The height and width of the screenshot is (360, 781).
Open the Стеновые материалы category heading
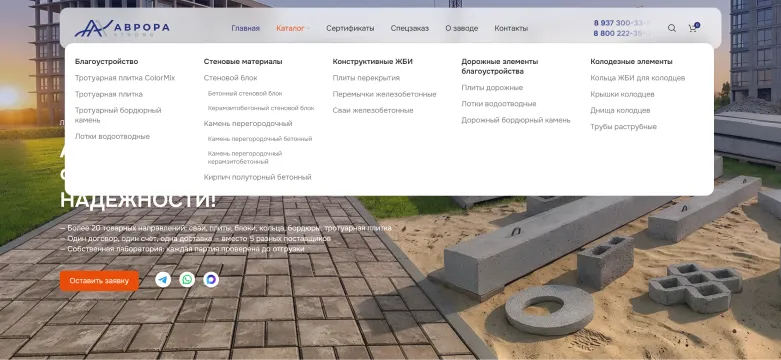[x=243, y=62]
